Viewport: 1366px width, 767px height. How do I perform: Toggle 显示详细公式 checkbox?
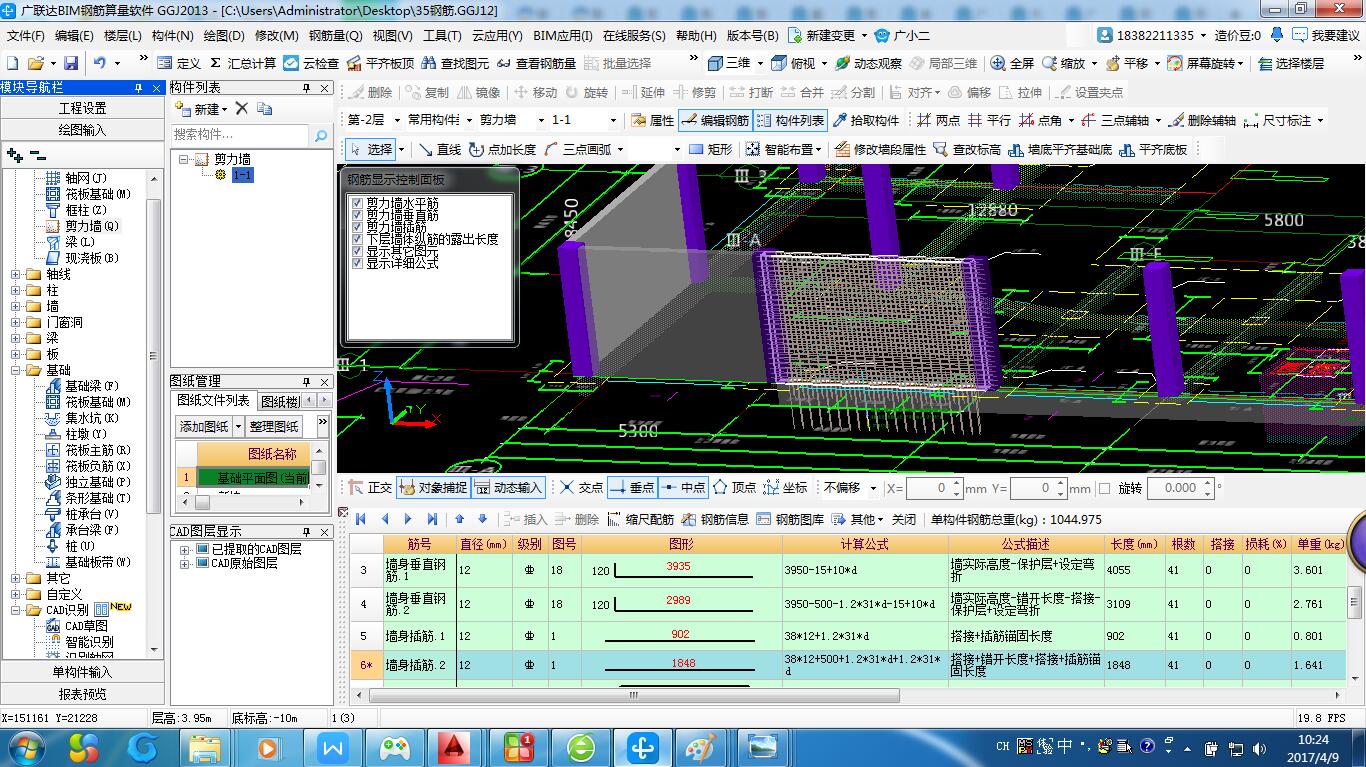(x=357, y=263)
